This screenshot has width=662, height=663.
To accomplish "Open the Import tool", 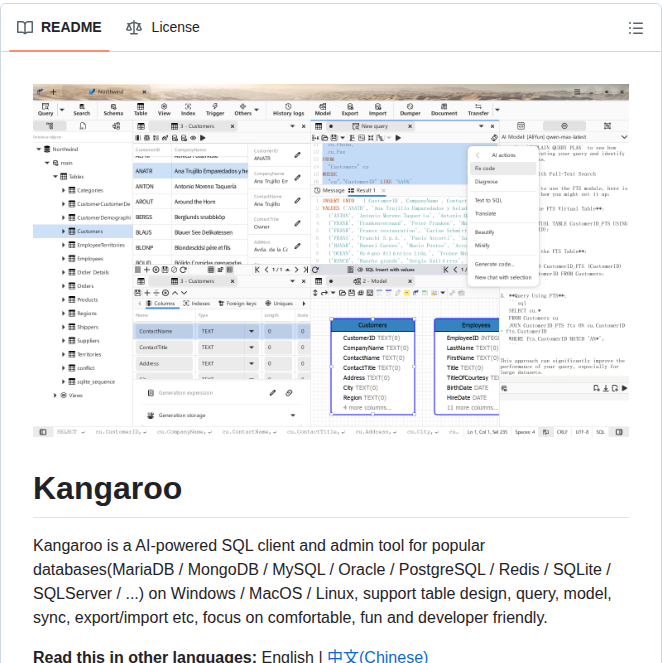I will (378, 110).
